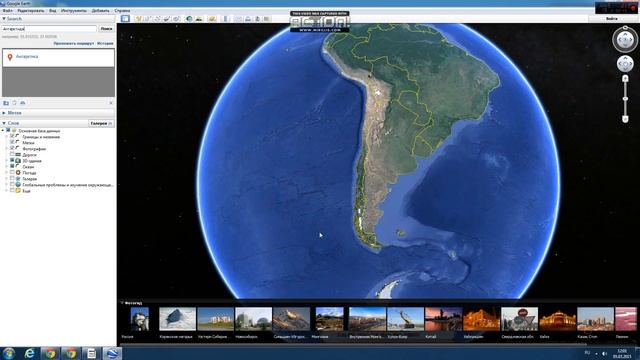Toggle the Океан layer checkbox
This screenshot has width=640, height=360.
point(12,167)
